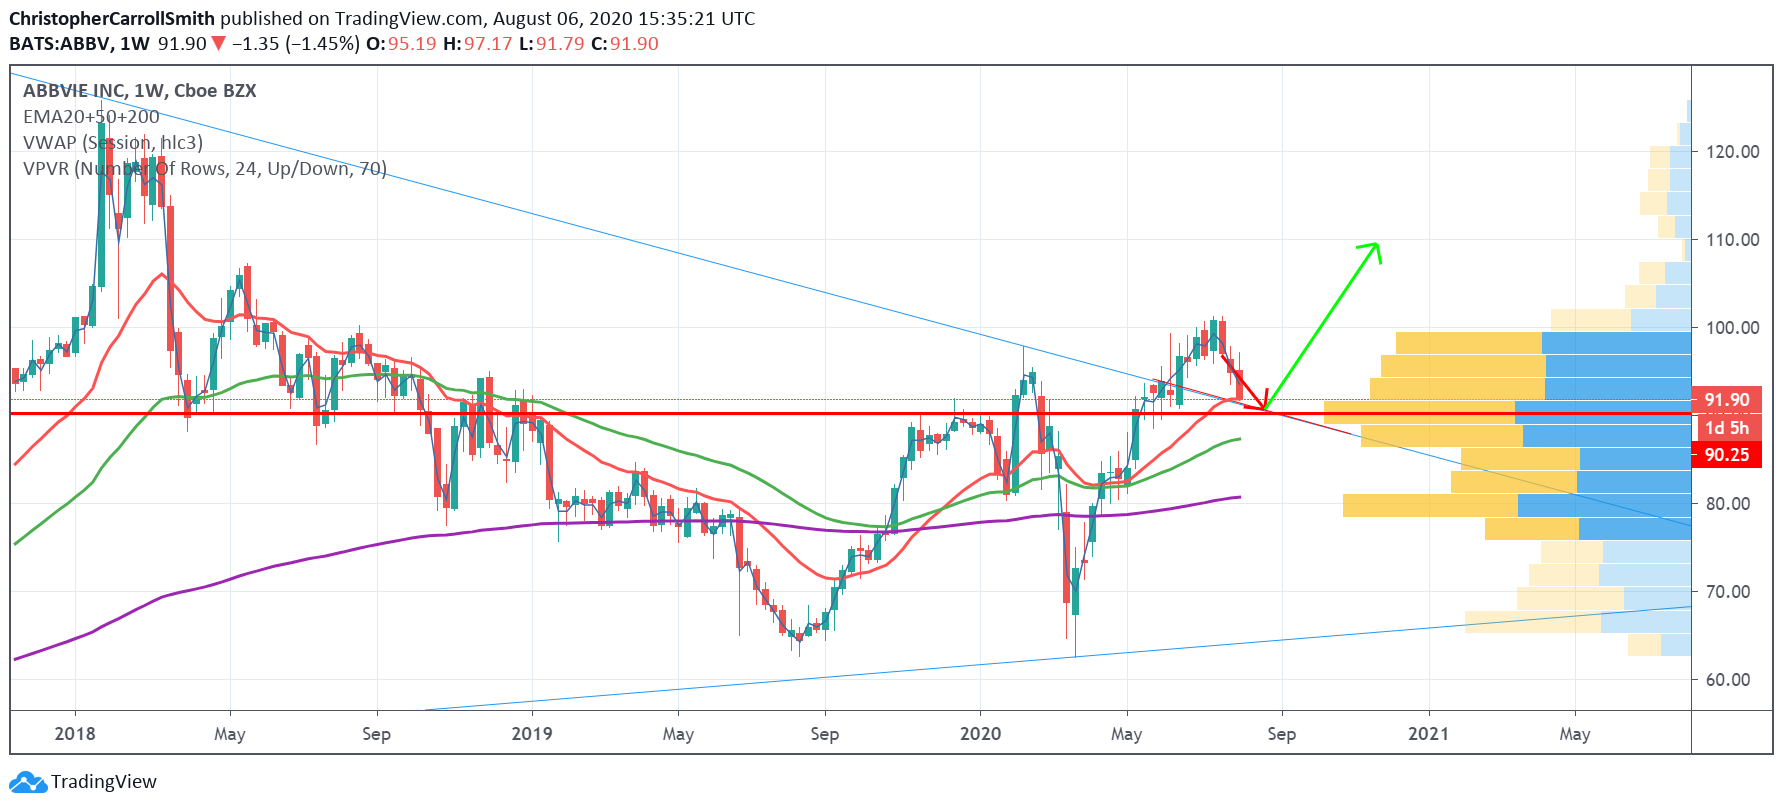The image size is (1783, 809).
Task: Click the May label after 2021
Action: pos(1575,735)
